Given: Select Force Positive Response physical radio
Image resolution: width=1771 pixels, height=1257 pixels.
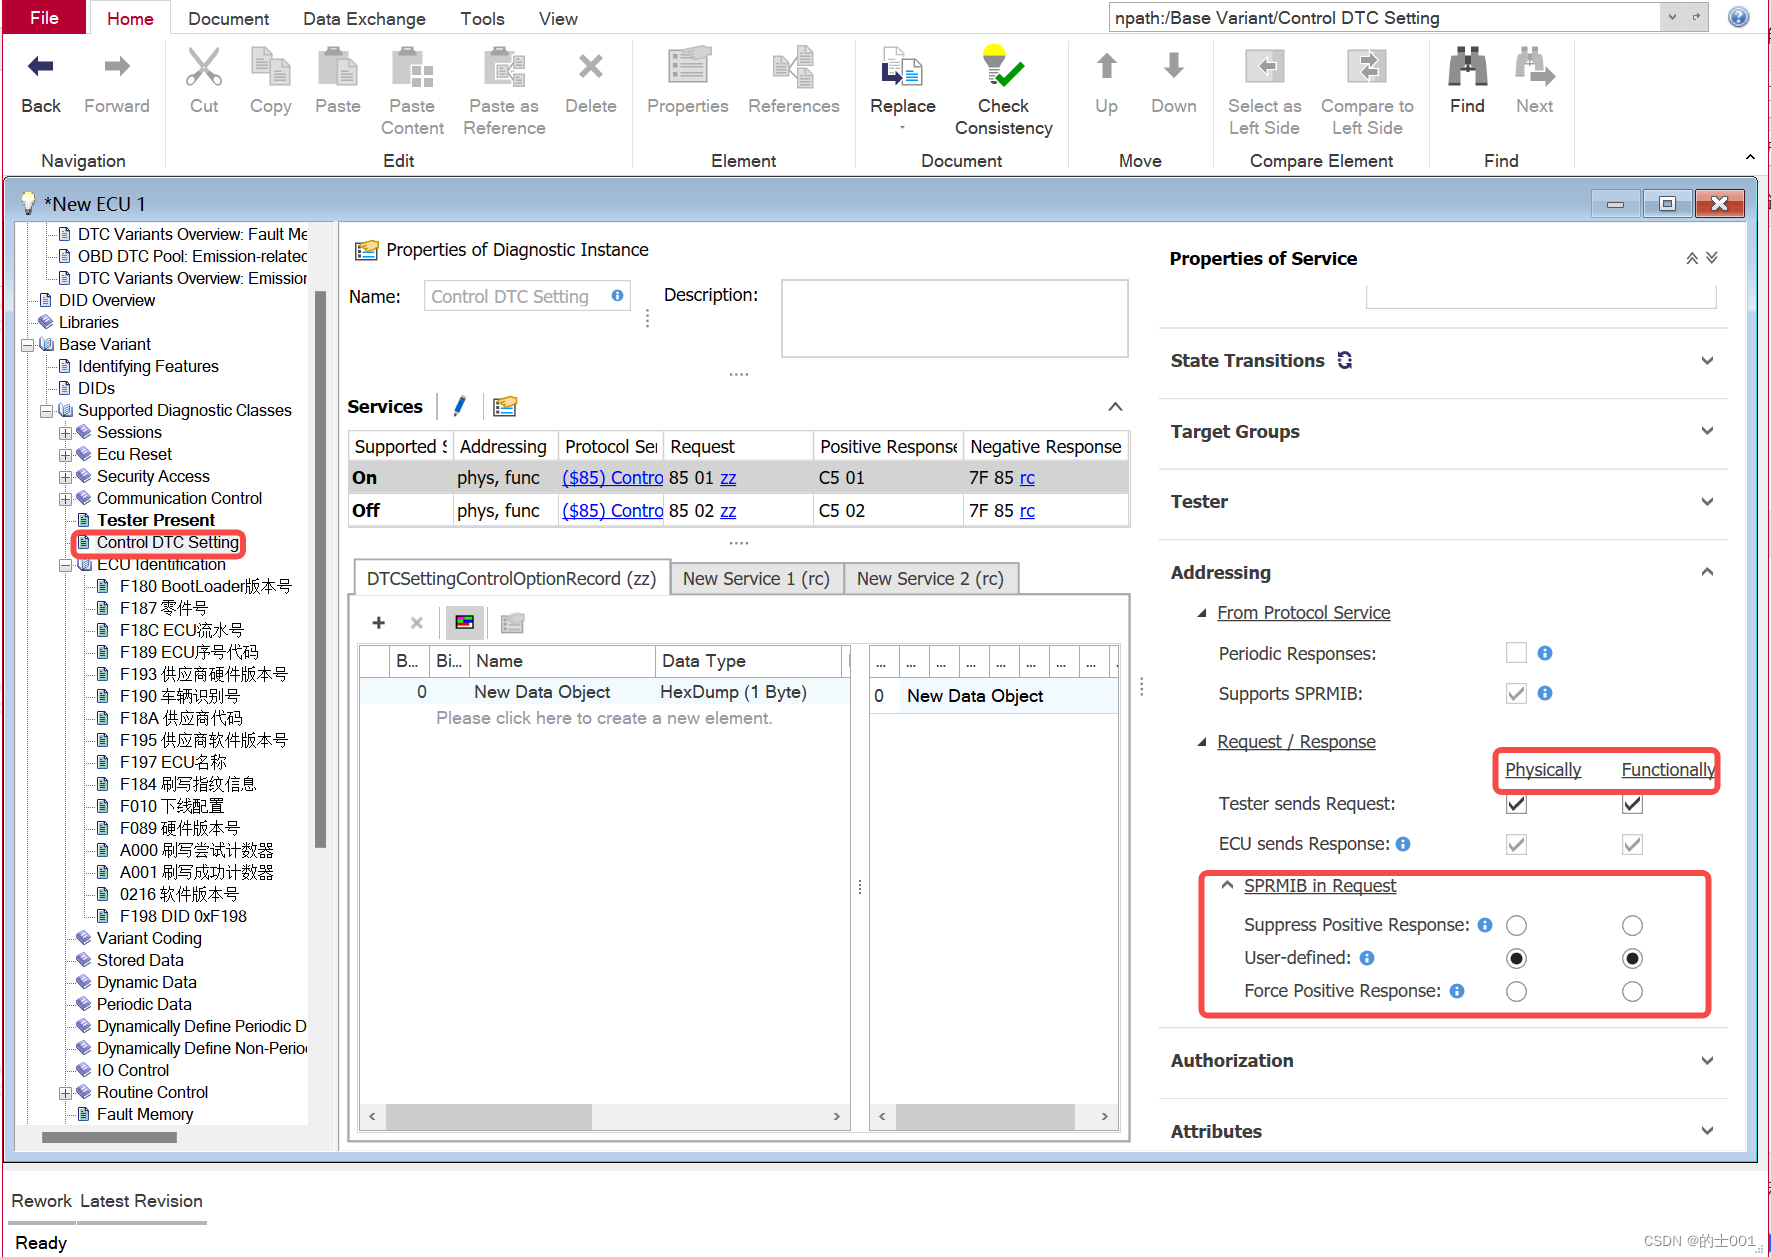Looking at the screenshot, I should pos(1516,991).
